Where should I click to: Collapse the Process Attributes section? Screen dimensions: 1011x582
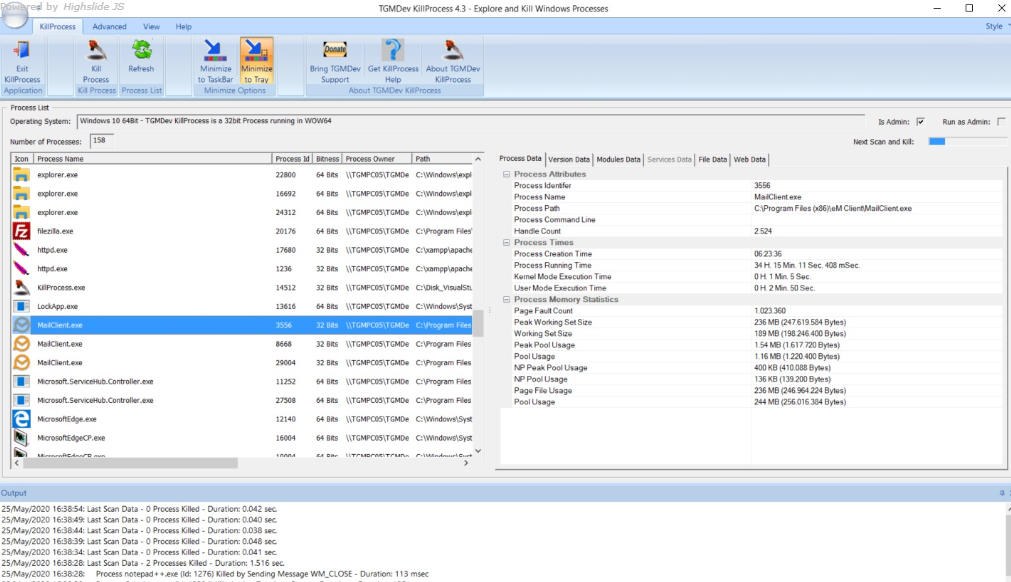(x=506, y=174)
